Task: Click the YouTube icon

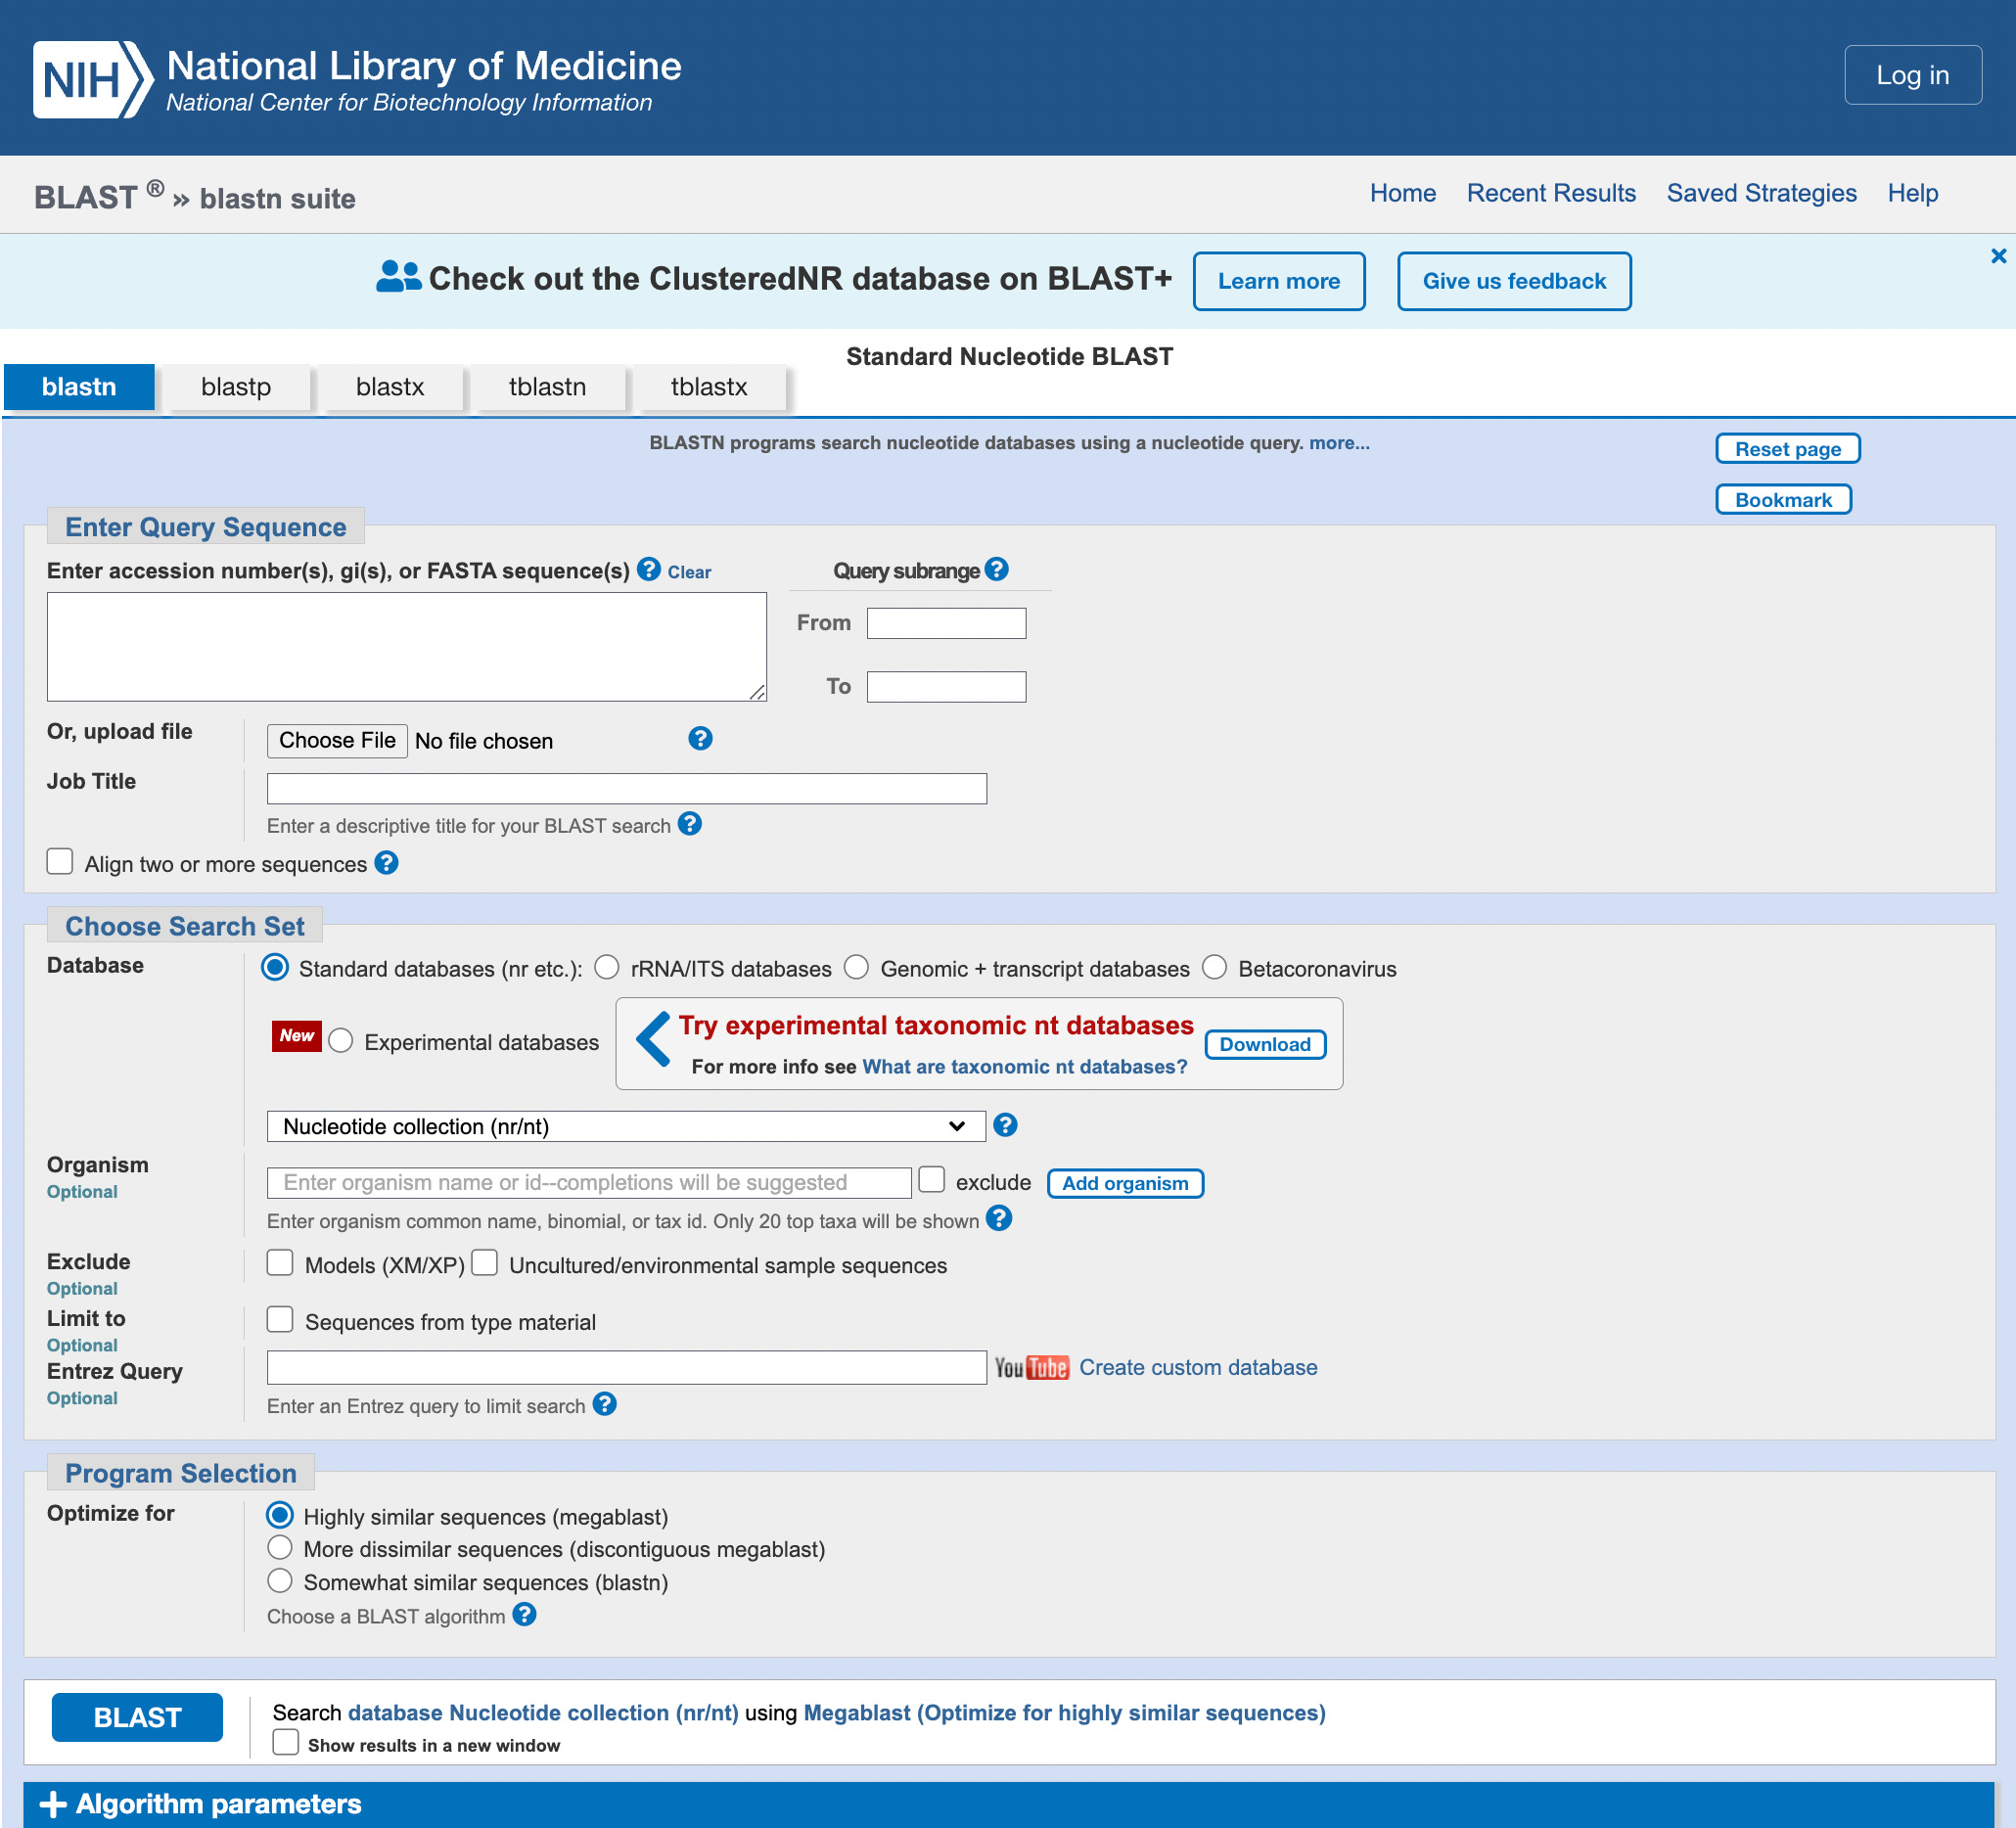Action: coord(1031,1367)
